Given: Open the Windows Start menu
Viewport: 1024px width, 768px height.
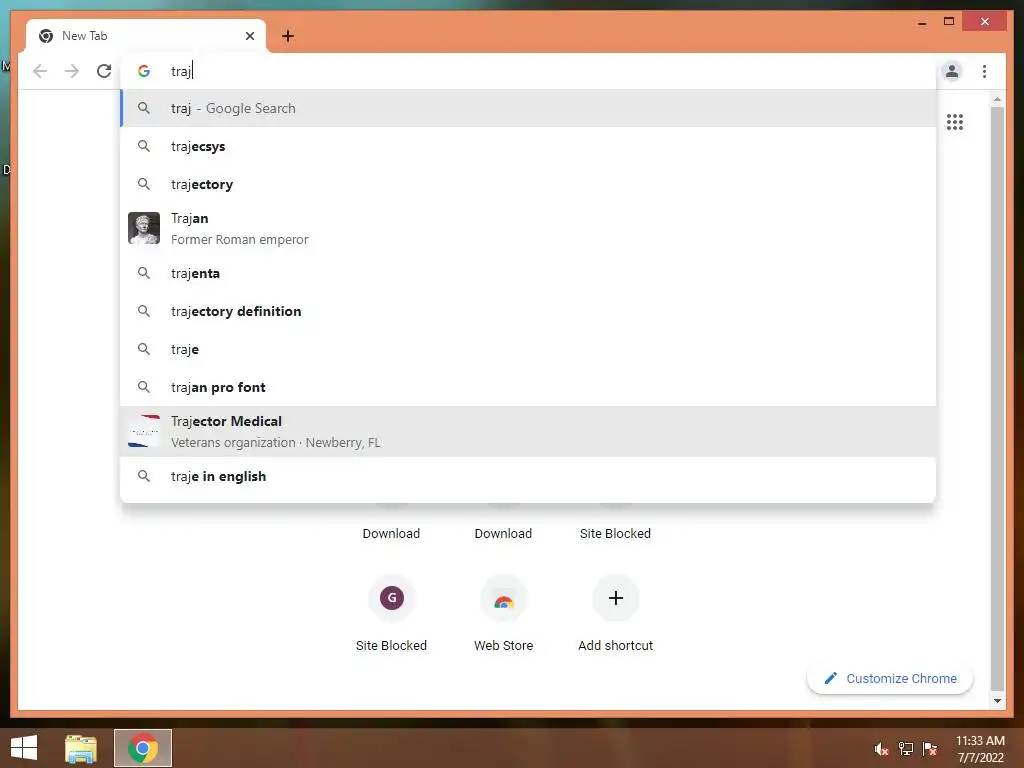Looking at the screenshot, I should click(x=24, y=748).
